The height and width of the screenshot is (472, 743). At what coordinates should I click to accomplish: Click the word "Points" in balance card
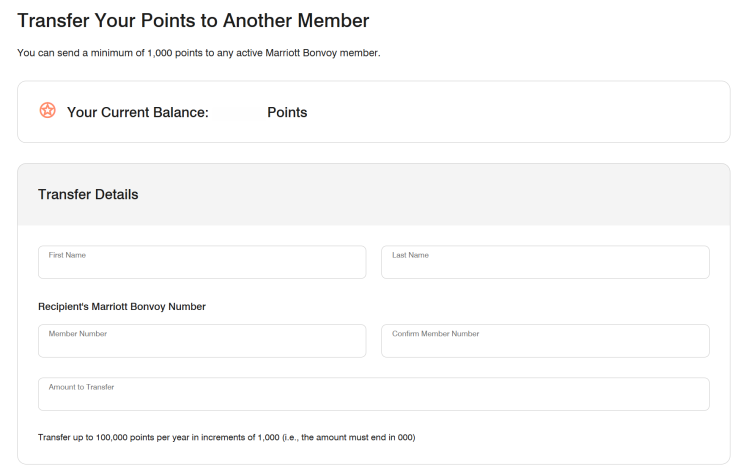(x=287, y=112)
